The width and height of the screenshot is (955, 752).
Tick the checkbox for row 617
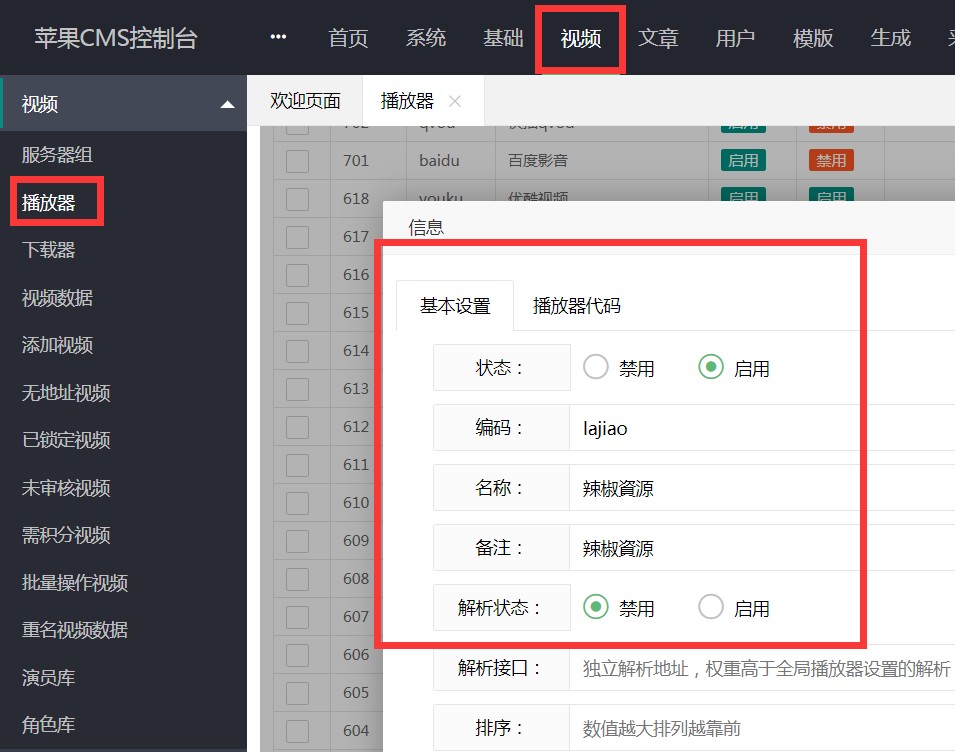pos(297,237)
